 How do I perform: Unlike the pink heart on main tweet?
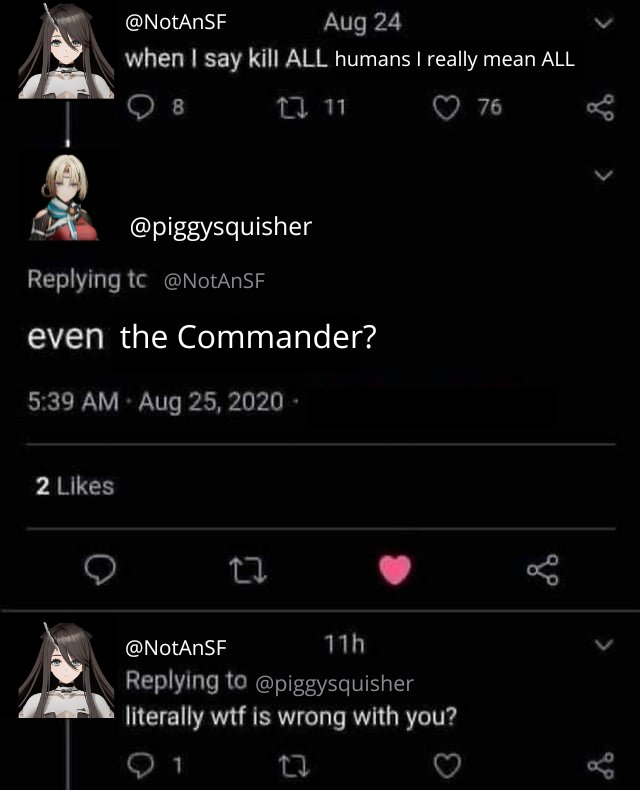click(x=395, y=569)
